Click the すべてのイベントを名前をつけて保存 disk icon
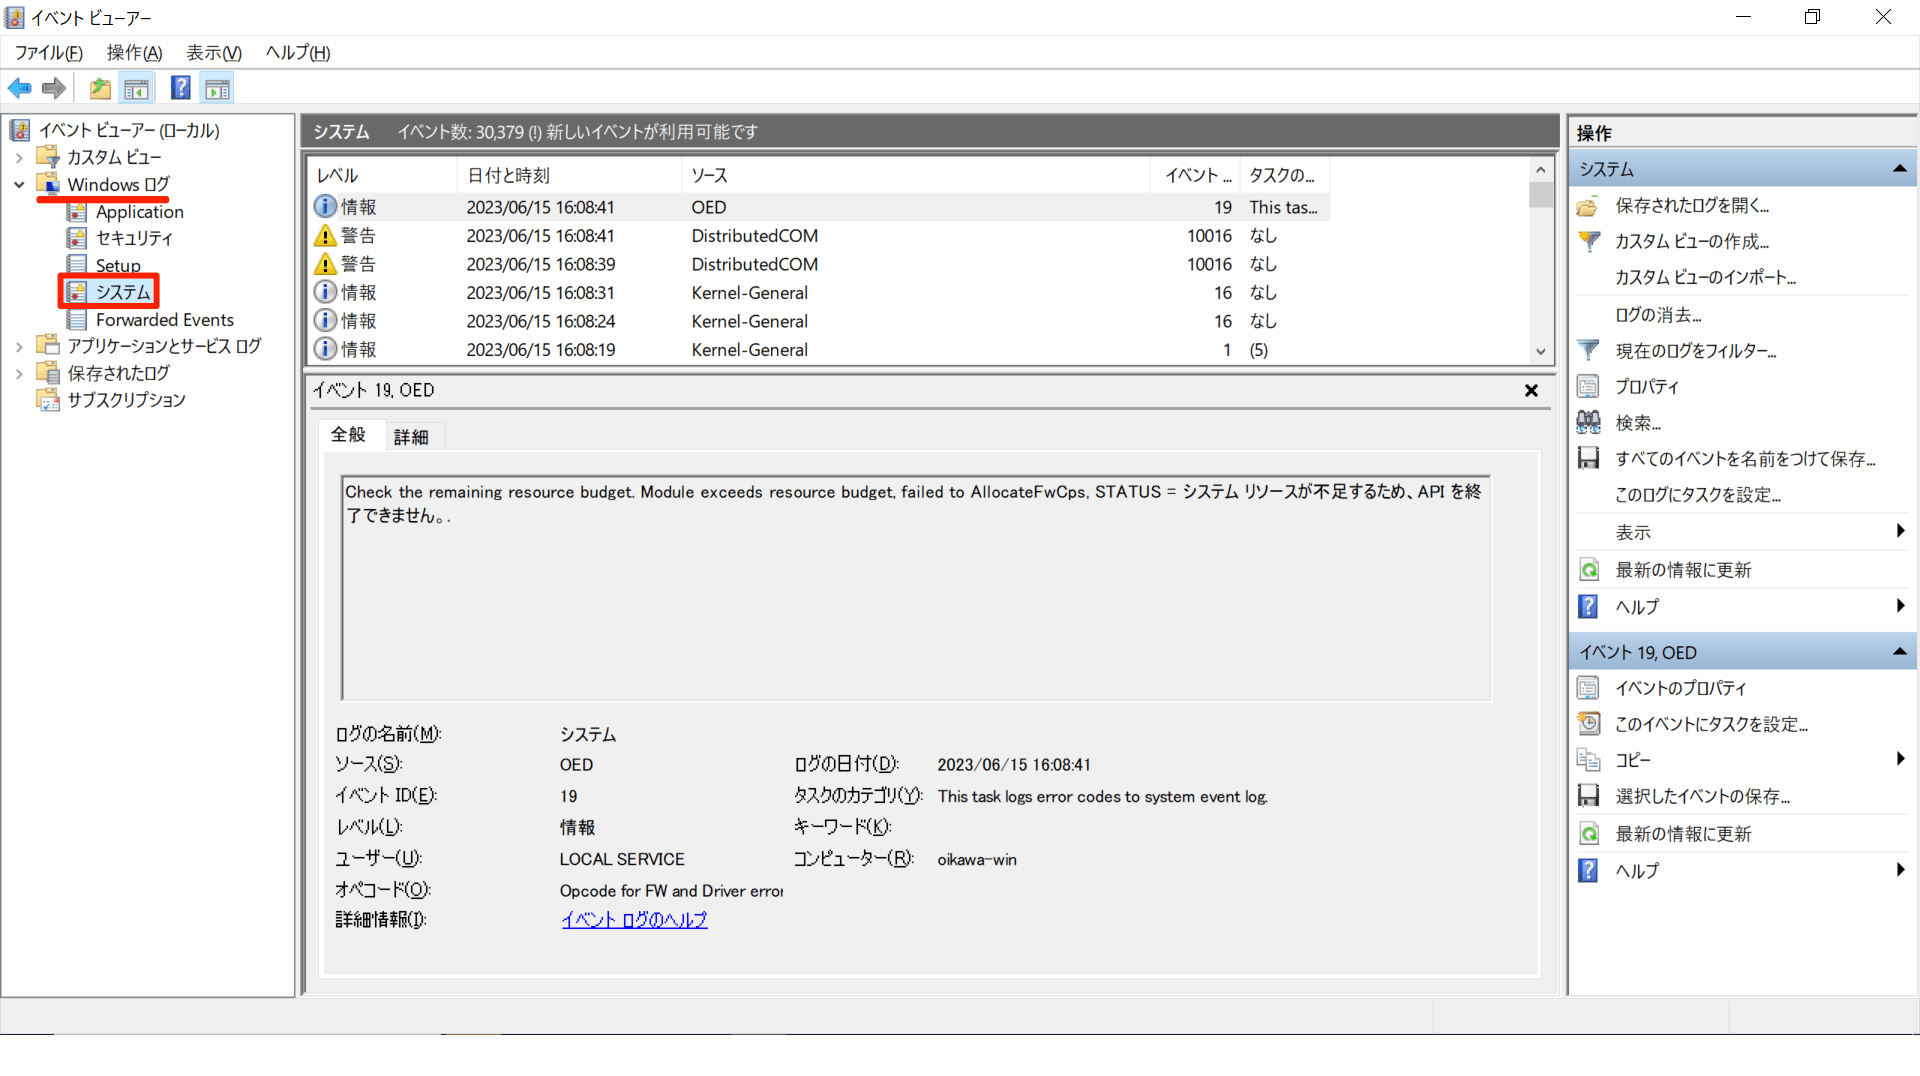This screenshot has height=1076, width=1920. [x=1588, y=459]
